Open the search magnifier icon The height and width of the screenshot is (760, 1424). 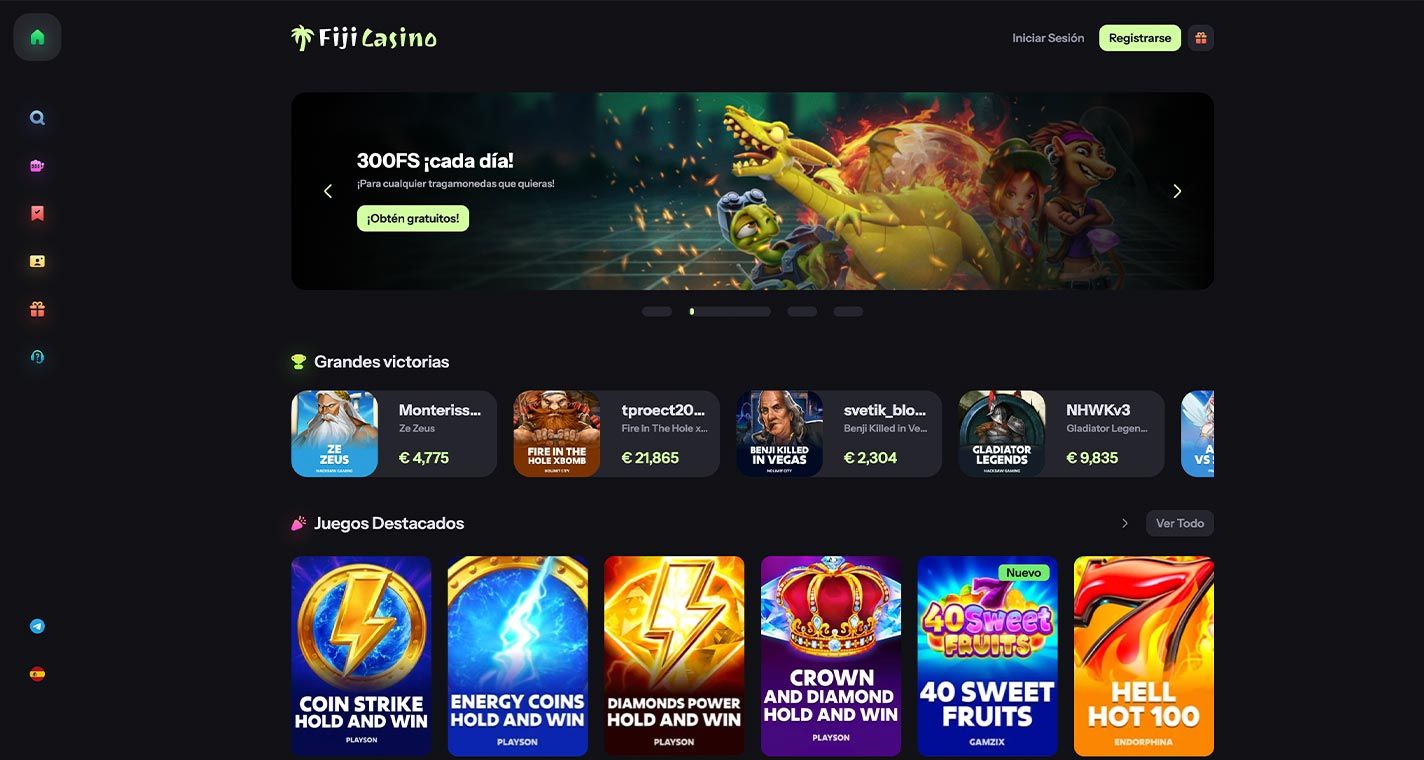pyautogui.click(x=37, y=118)
